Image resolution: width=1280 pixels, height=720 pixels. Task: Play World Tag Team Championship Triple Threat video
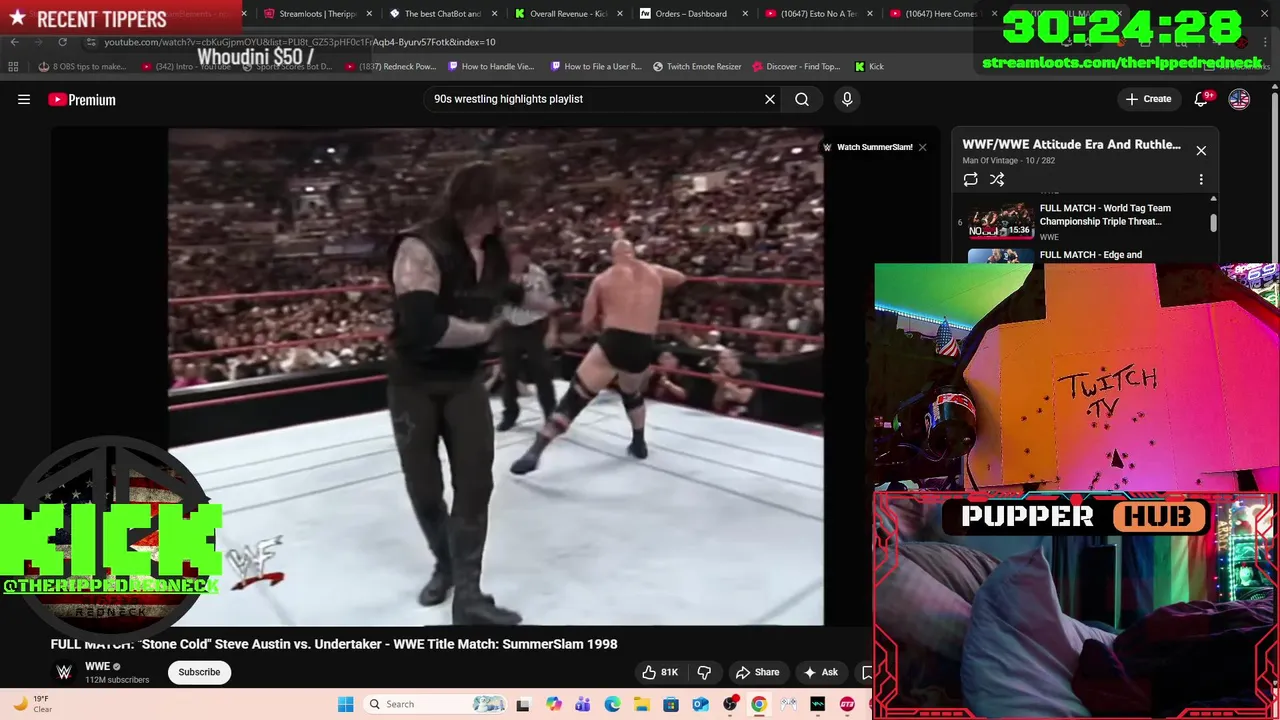(x=1083, y=220)
